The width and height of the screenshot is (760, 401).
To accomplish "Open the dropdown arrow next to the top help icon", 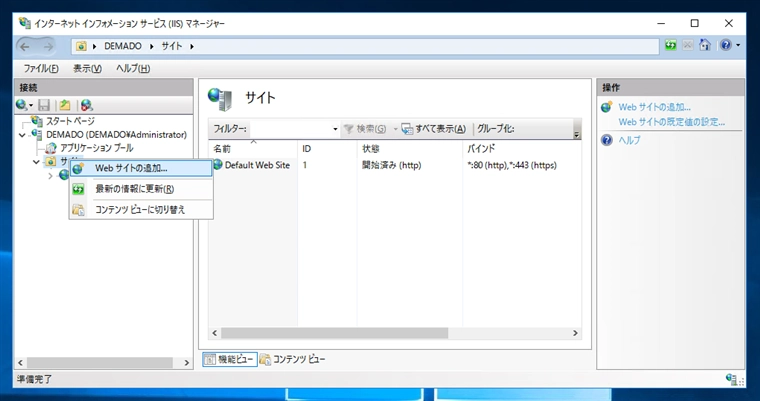I will point(738,46).
